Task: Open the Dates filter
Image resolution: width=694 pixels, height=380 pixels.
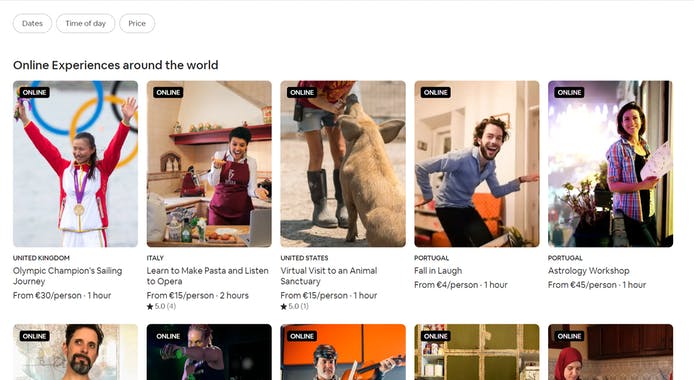Action: click(32, 23)
